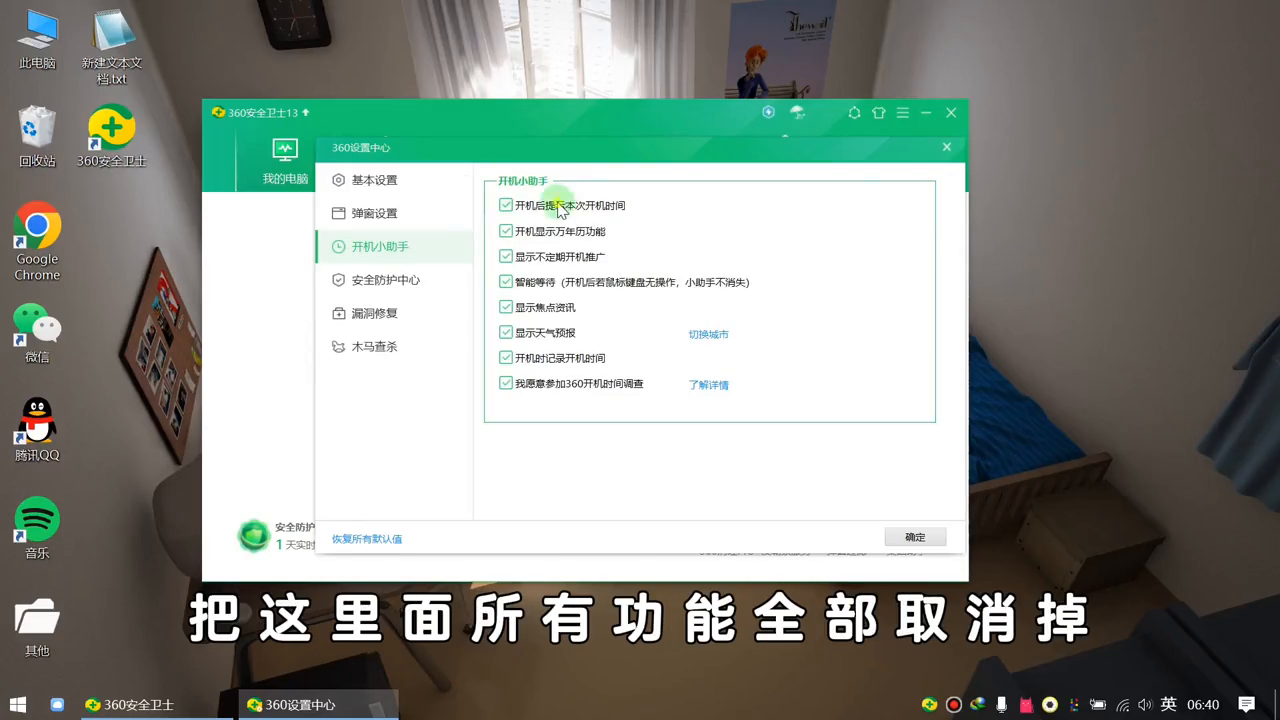Click the hexagon nodes icon in 360 title bar
Viewport: 1280px width, 720px height.
click(854, 113)
